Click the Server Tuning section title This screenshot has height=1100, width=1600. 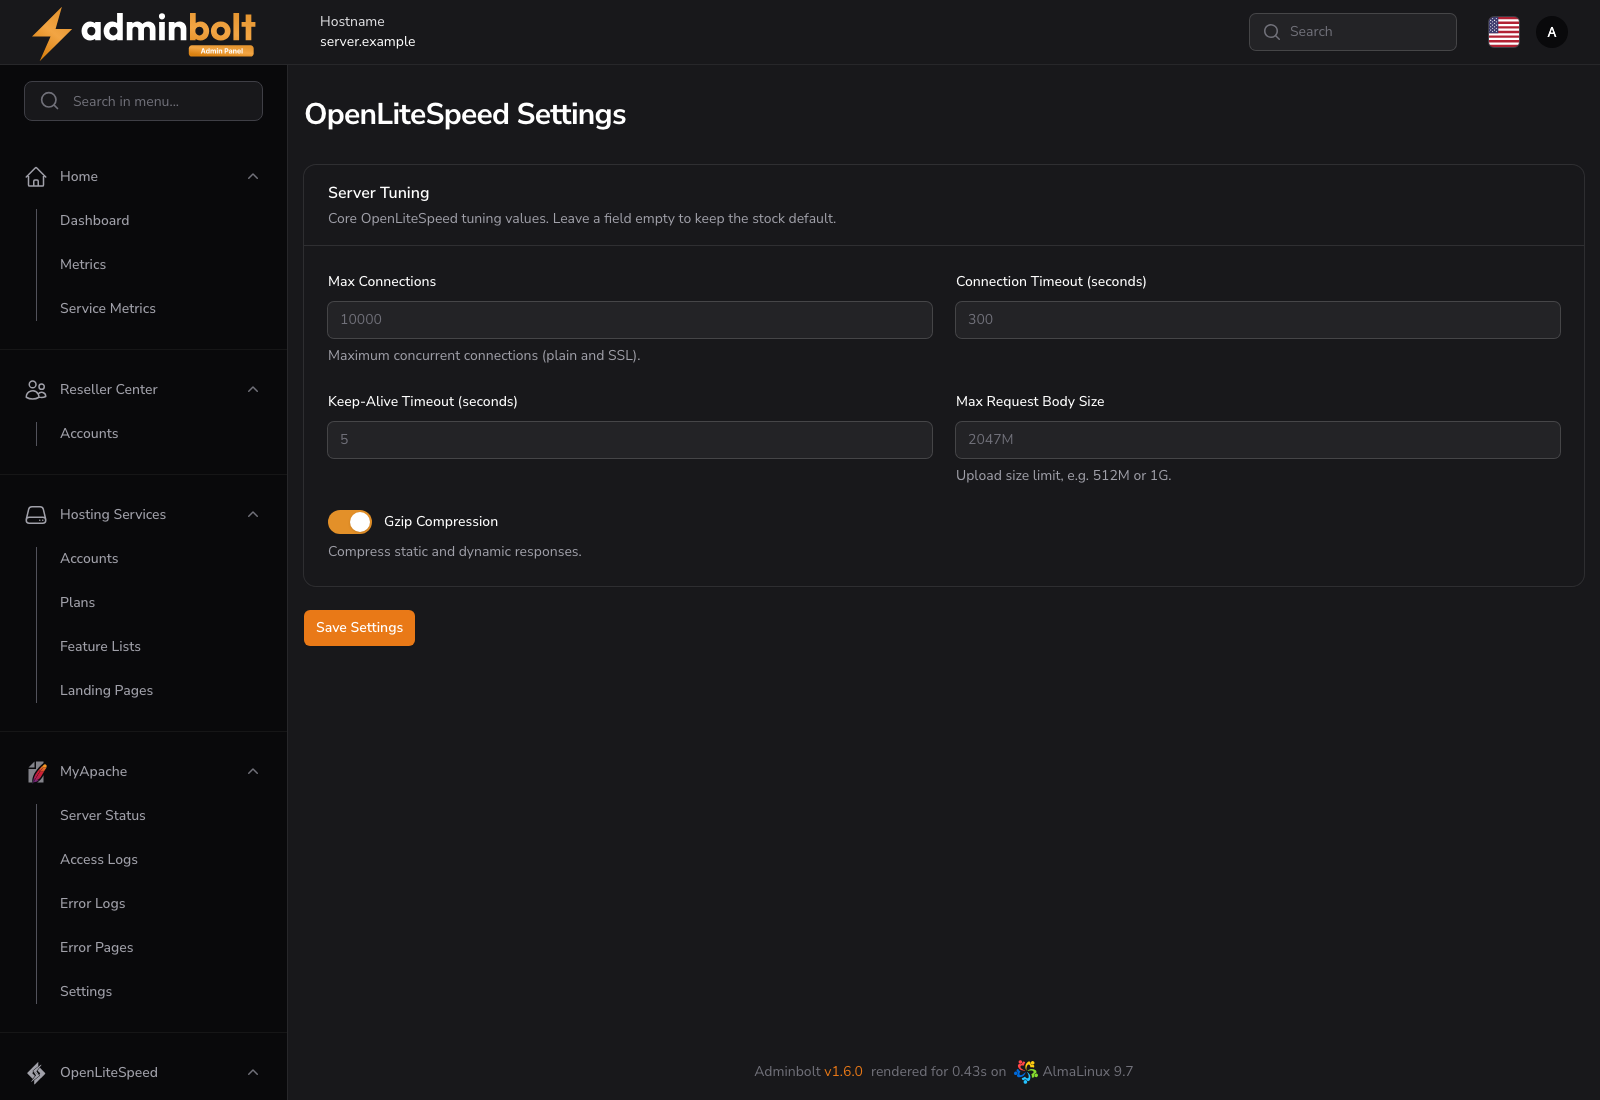(378, 192)
